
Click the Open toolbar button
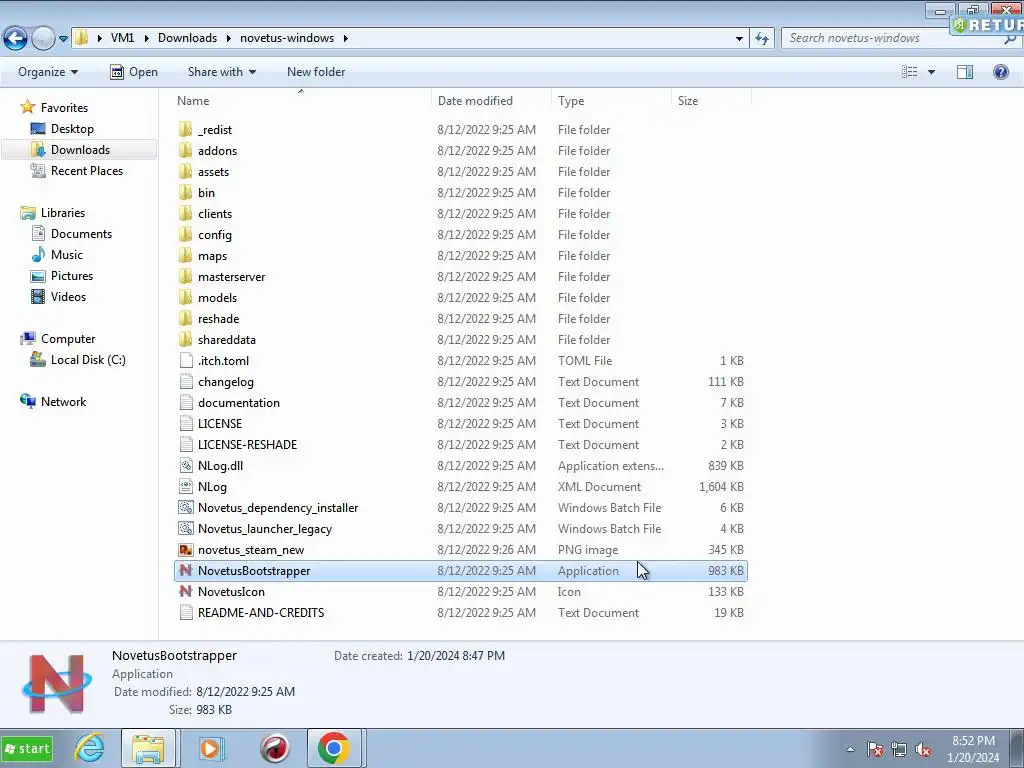(134, 72)
